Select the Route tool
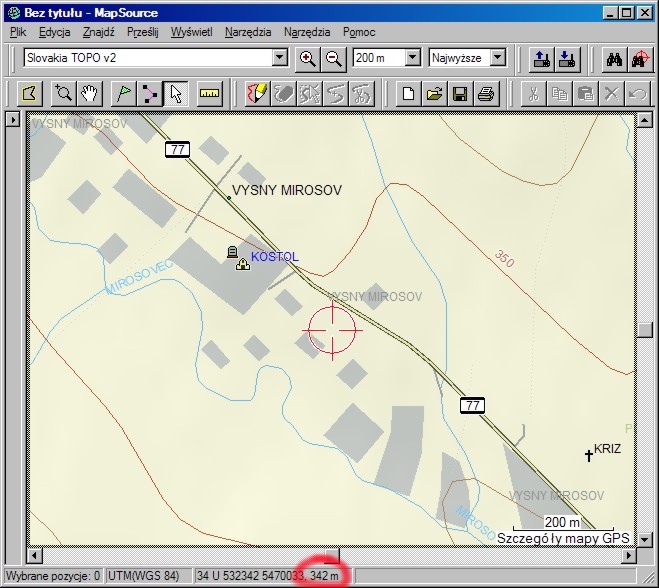659x588 pixels. [150, 93]
